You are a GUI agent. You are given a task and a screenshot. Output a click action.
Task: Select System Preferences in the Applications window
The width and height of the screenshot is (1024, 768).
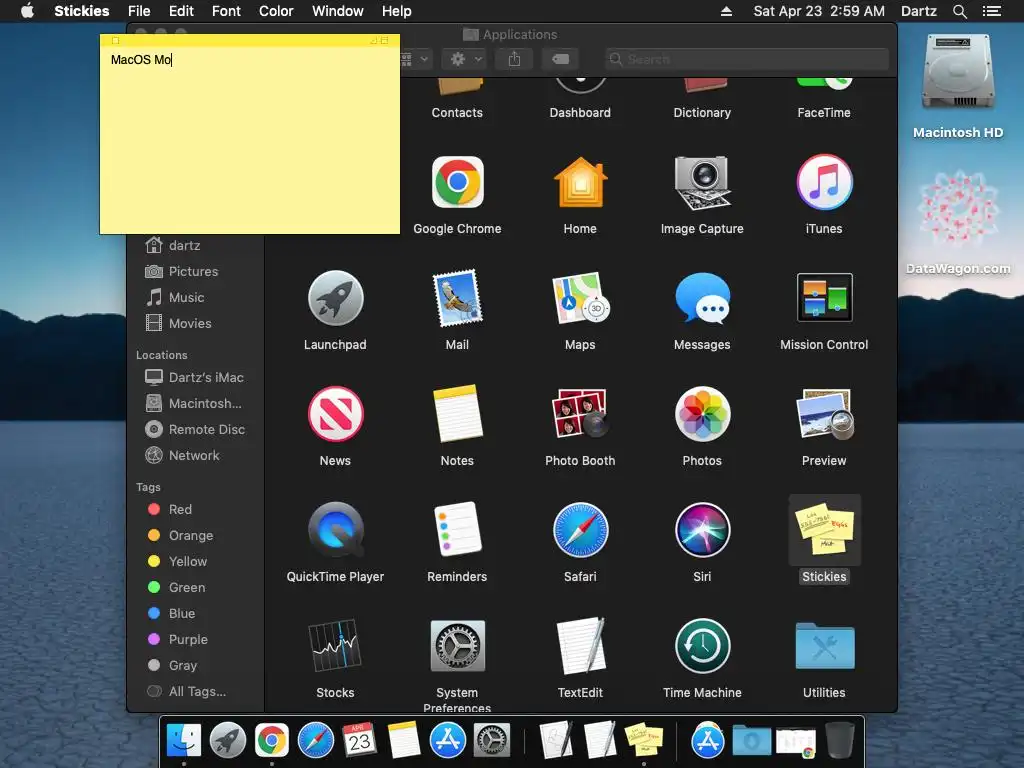[457, 645]
